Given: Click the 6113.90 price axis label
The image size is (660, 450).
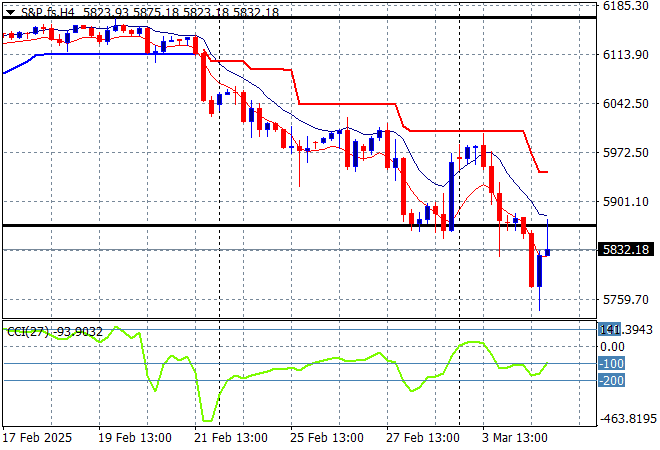Looking at the screenshot, I should pos(625,54).
